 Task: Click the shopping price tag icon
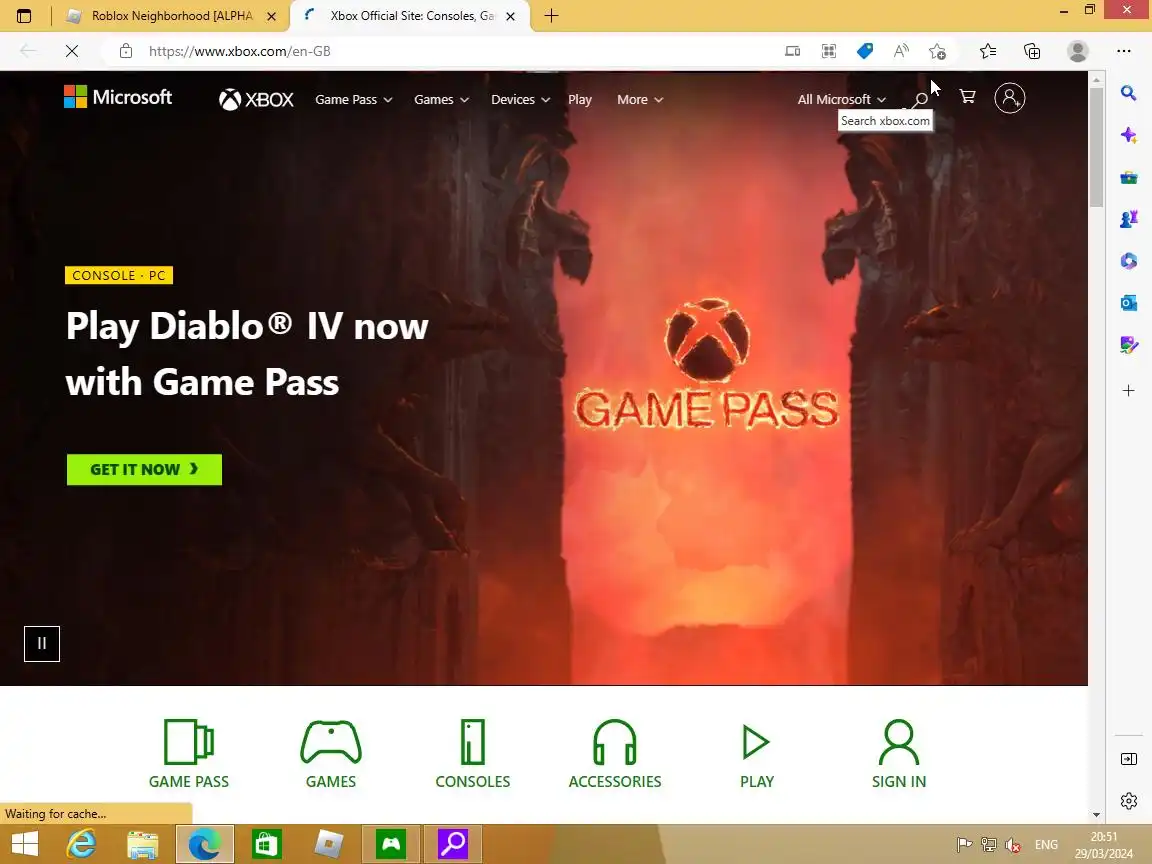pyautogui.click(x=865, y=51)
